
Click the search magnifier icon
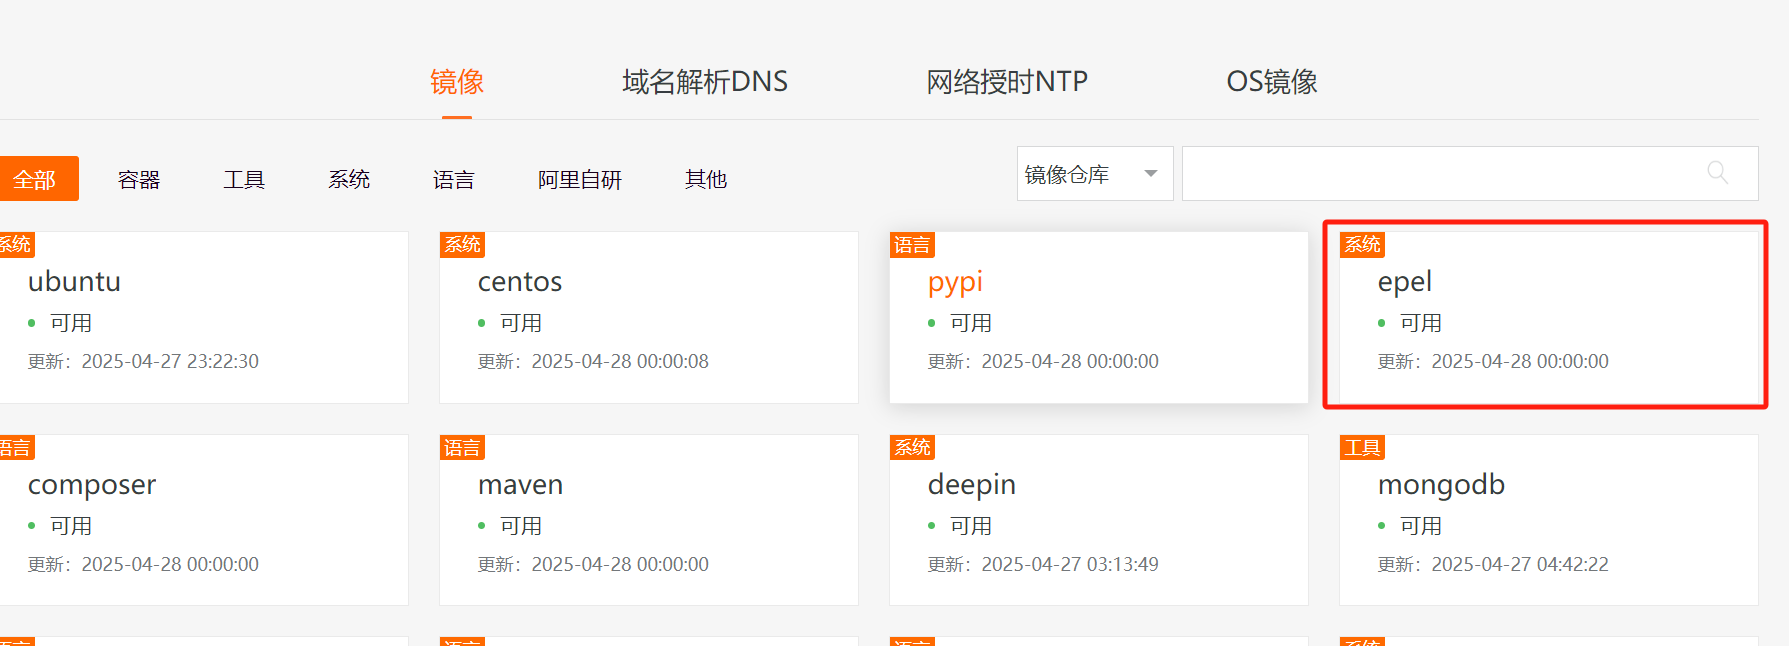[x=1717, y=173]
